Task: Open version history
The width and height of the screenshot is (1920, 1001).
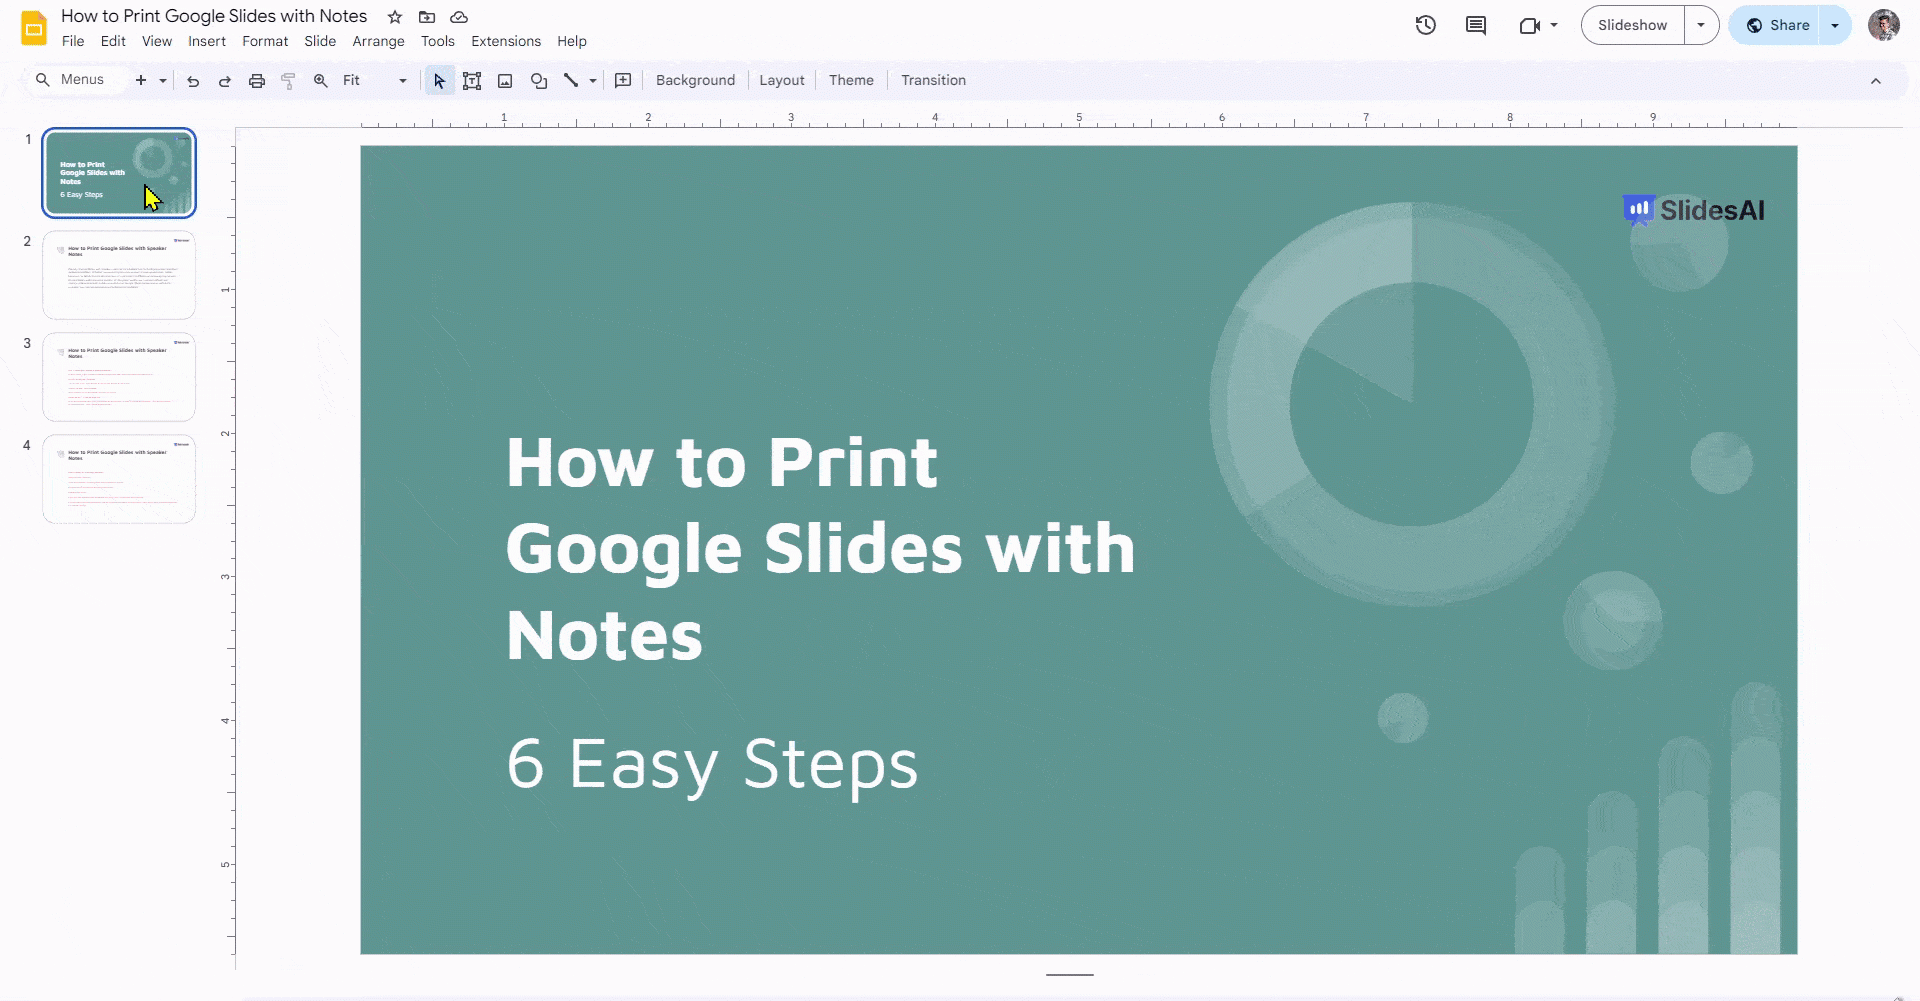Action: point(1425,25)
